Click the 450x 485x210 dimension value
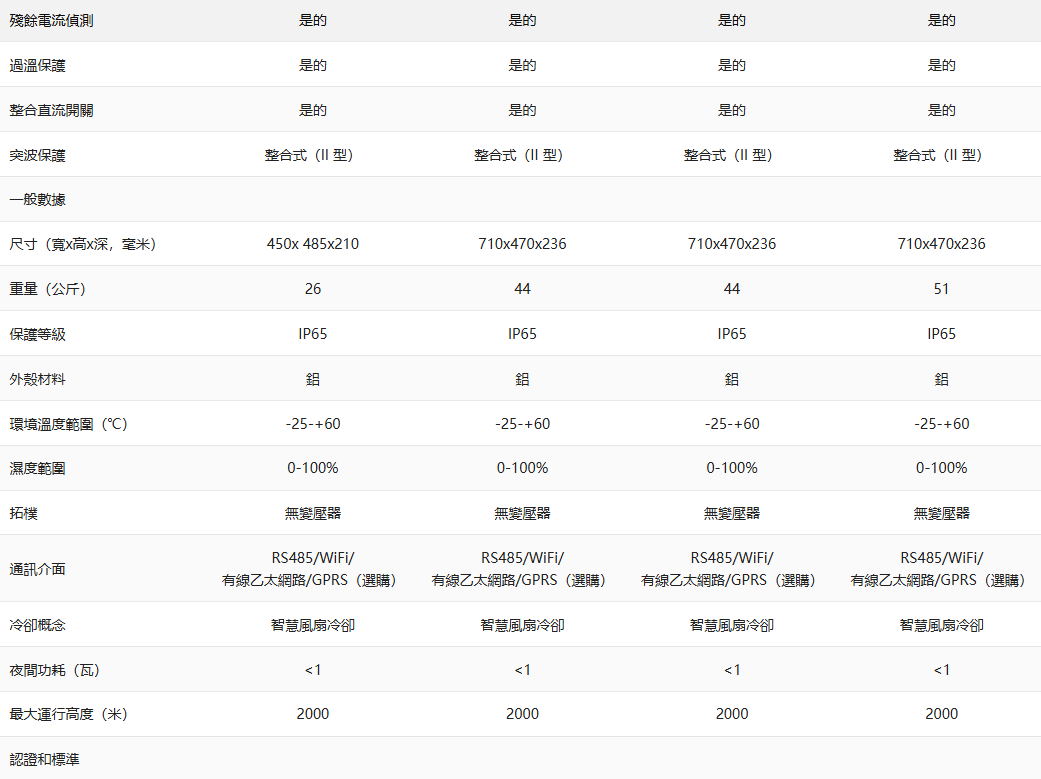Viewport: 1041px width, 779px height. click(x=312, y=244)
